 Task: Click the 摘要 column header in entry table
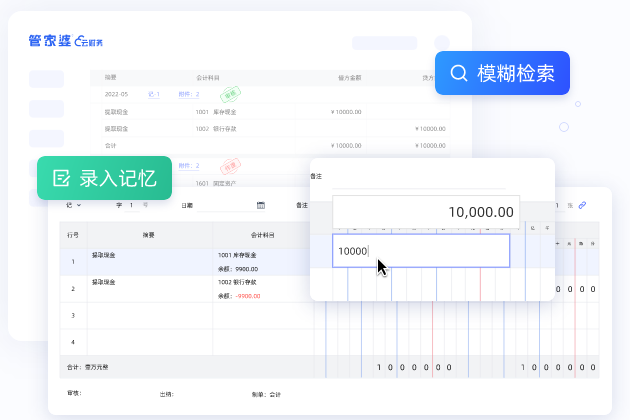pyautogui.click(x=149, y=235)
